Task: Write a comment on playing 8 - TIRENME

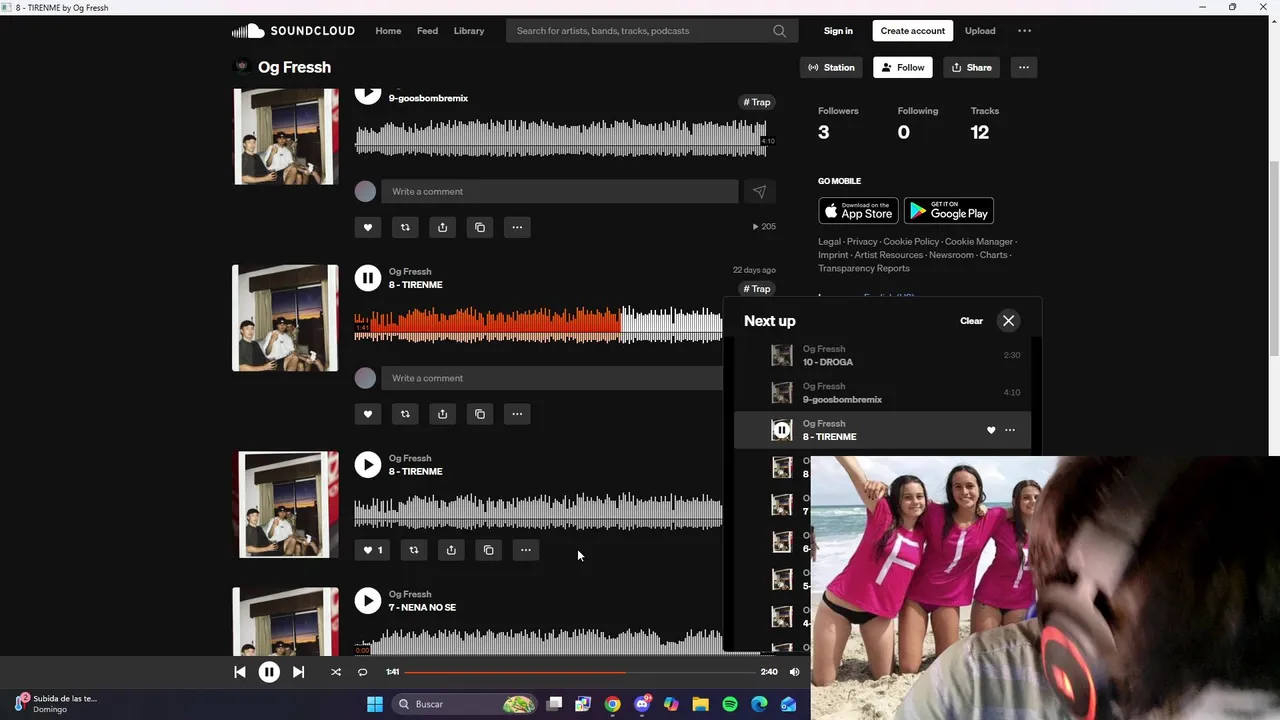Action: 552,378
